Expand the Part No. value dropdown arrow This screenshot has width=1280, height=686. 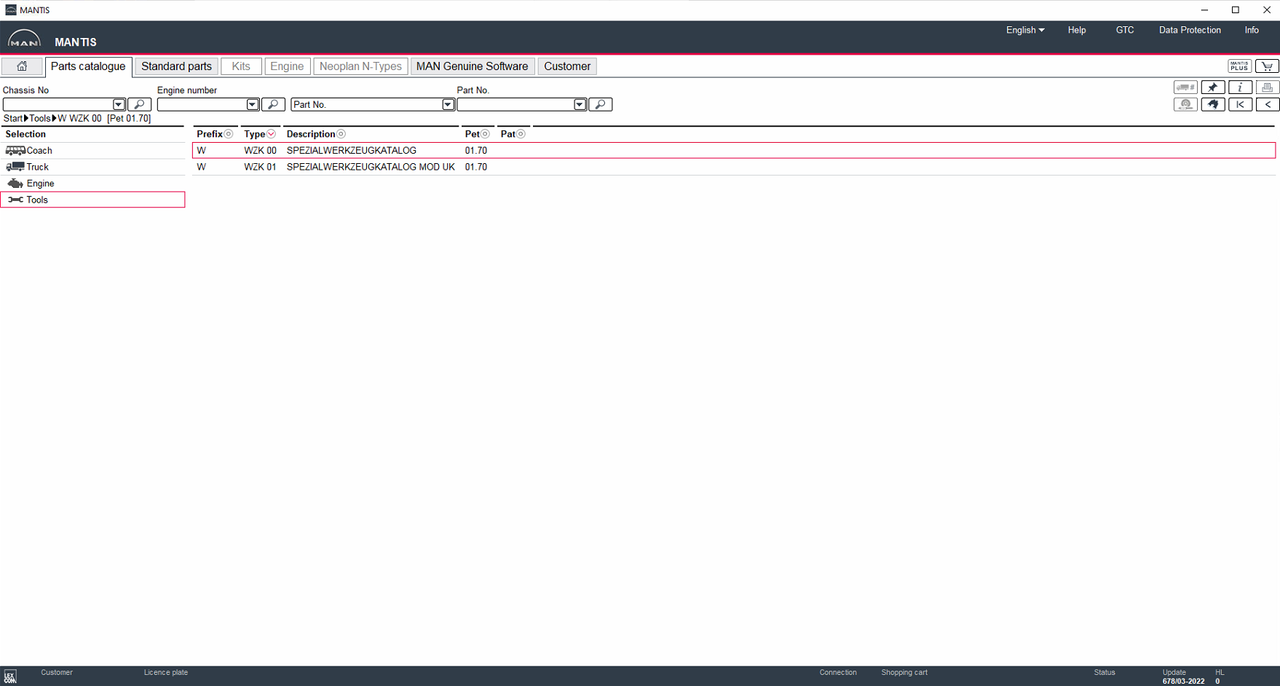[x=580, y=104]
